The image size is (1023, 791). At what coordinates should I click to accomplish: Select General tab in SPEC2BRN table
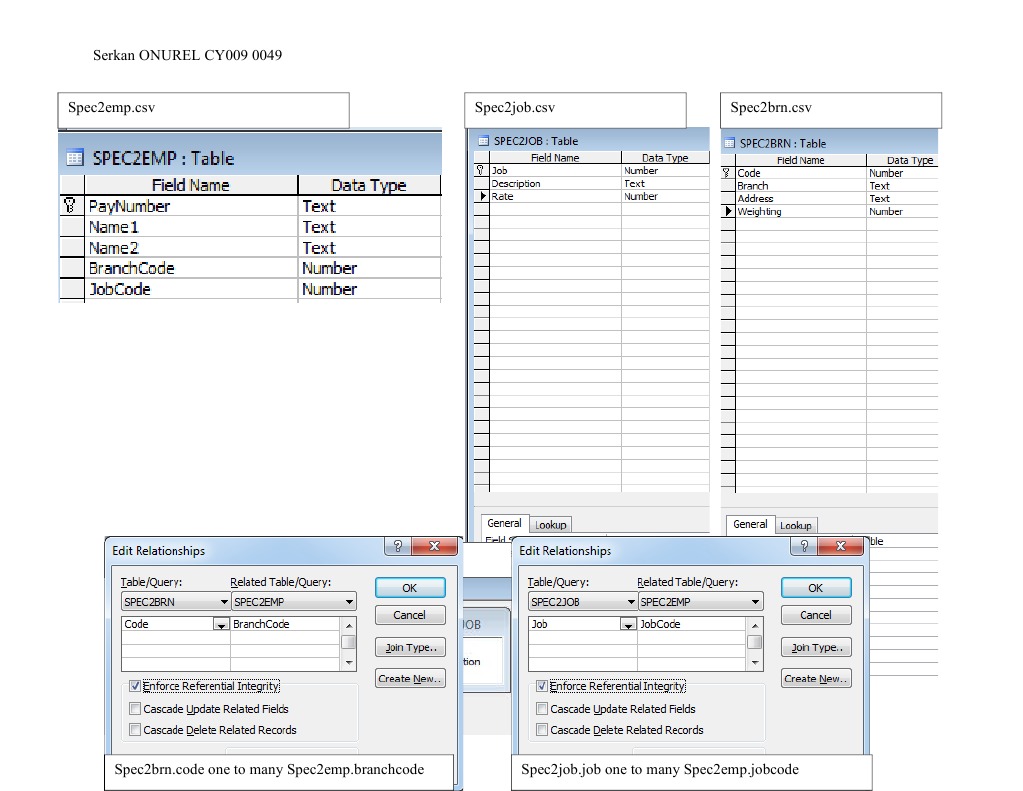[x=750, y=524]
